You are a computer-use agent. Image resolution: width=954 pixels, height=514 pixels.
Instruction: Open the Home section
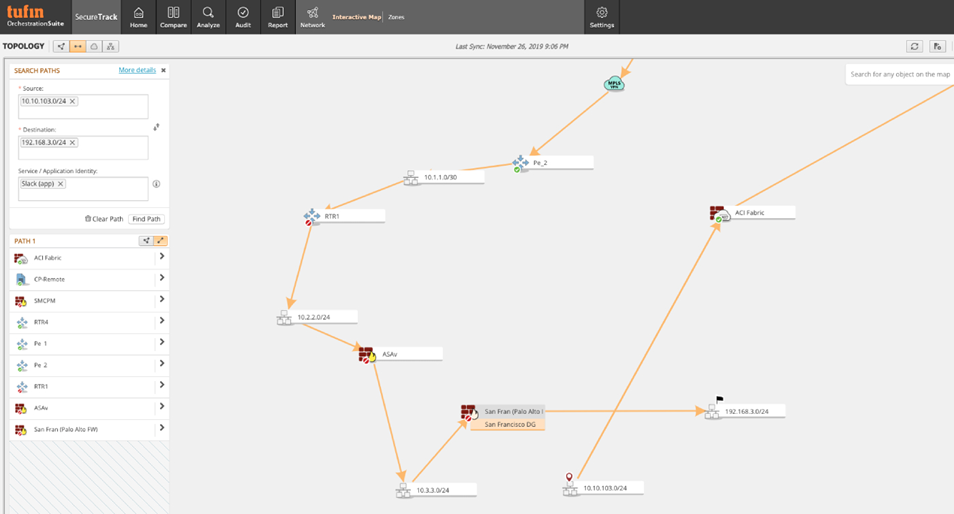pos(138,17)
